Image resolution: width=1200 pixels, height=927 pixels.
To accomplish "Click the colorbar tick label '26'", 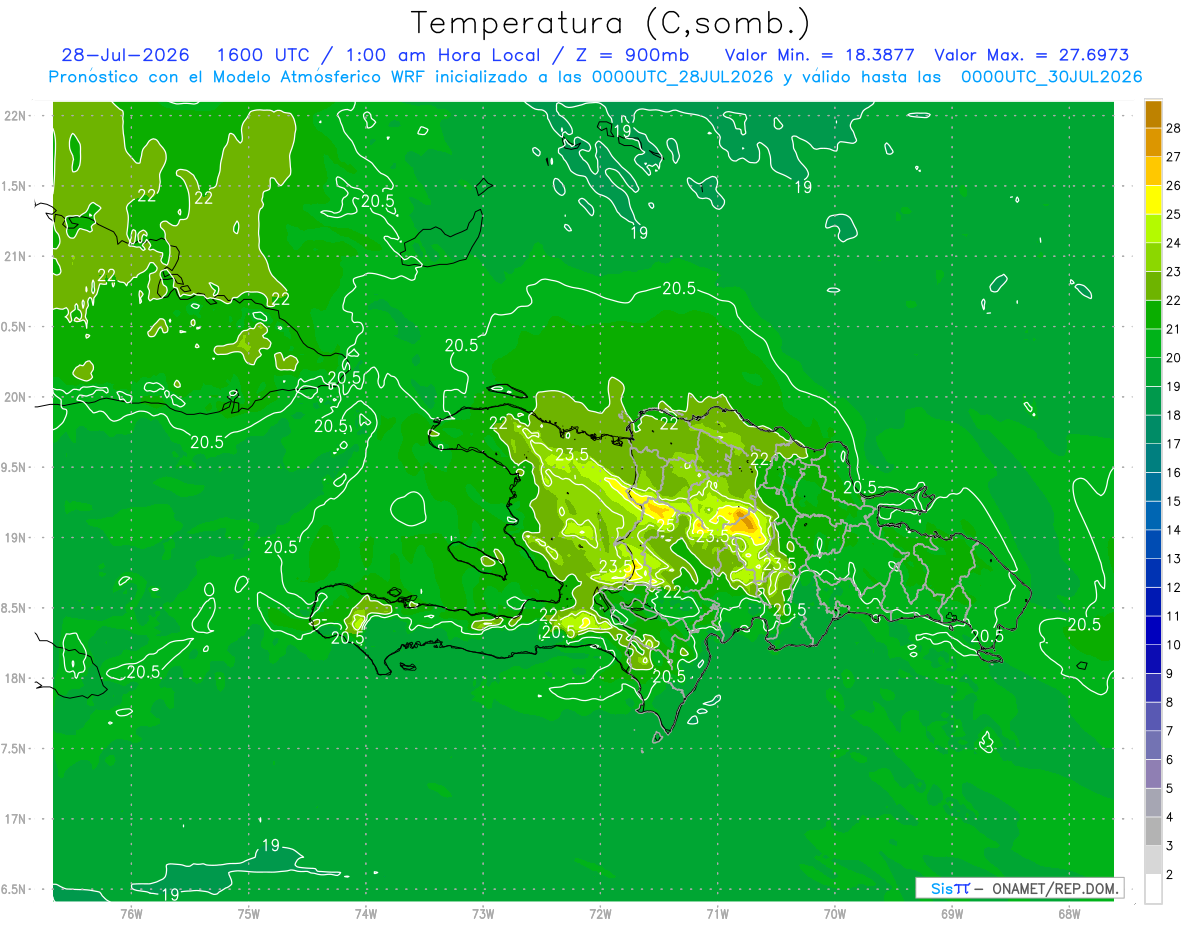I will (x=1174, y=185).
